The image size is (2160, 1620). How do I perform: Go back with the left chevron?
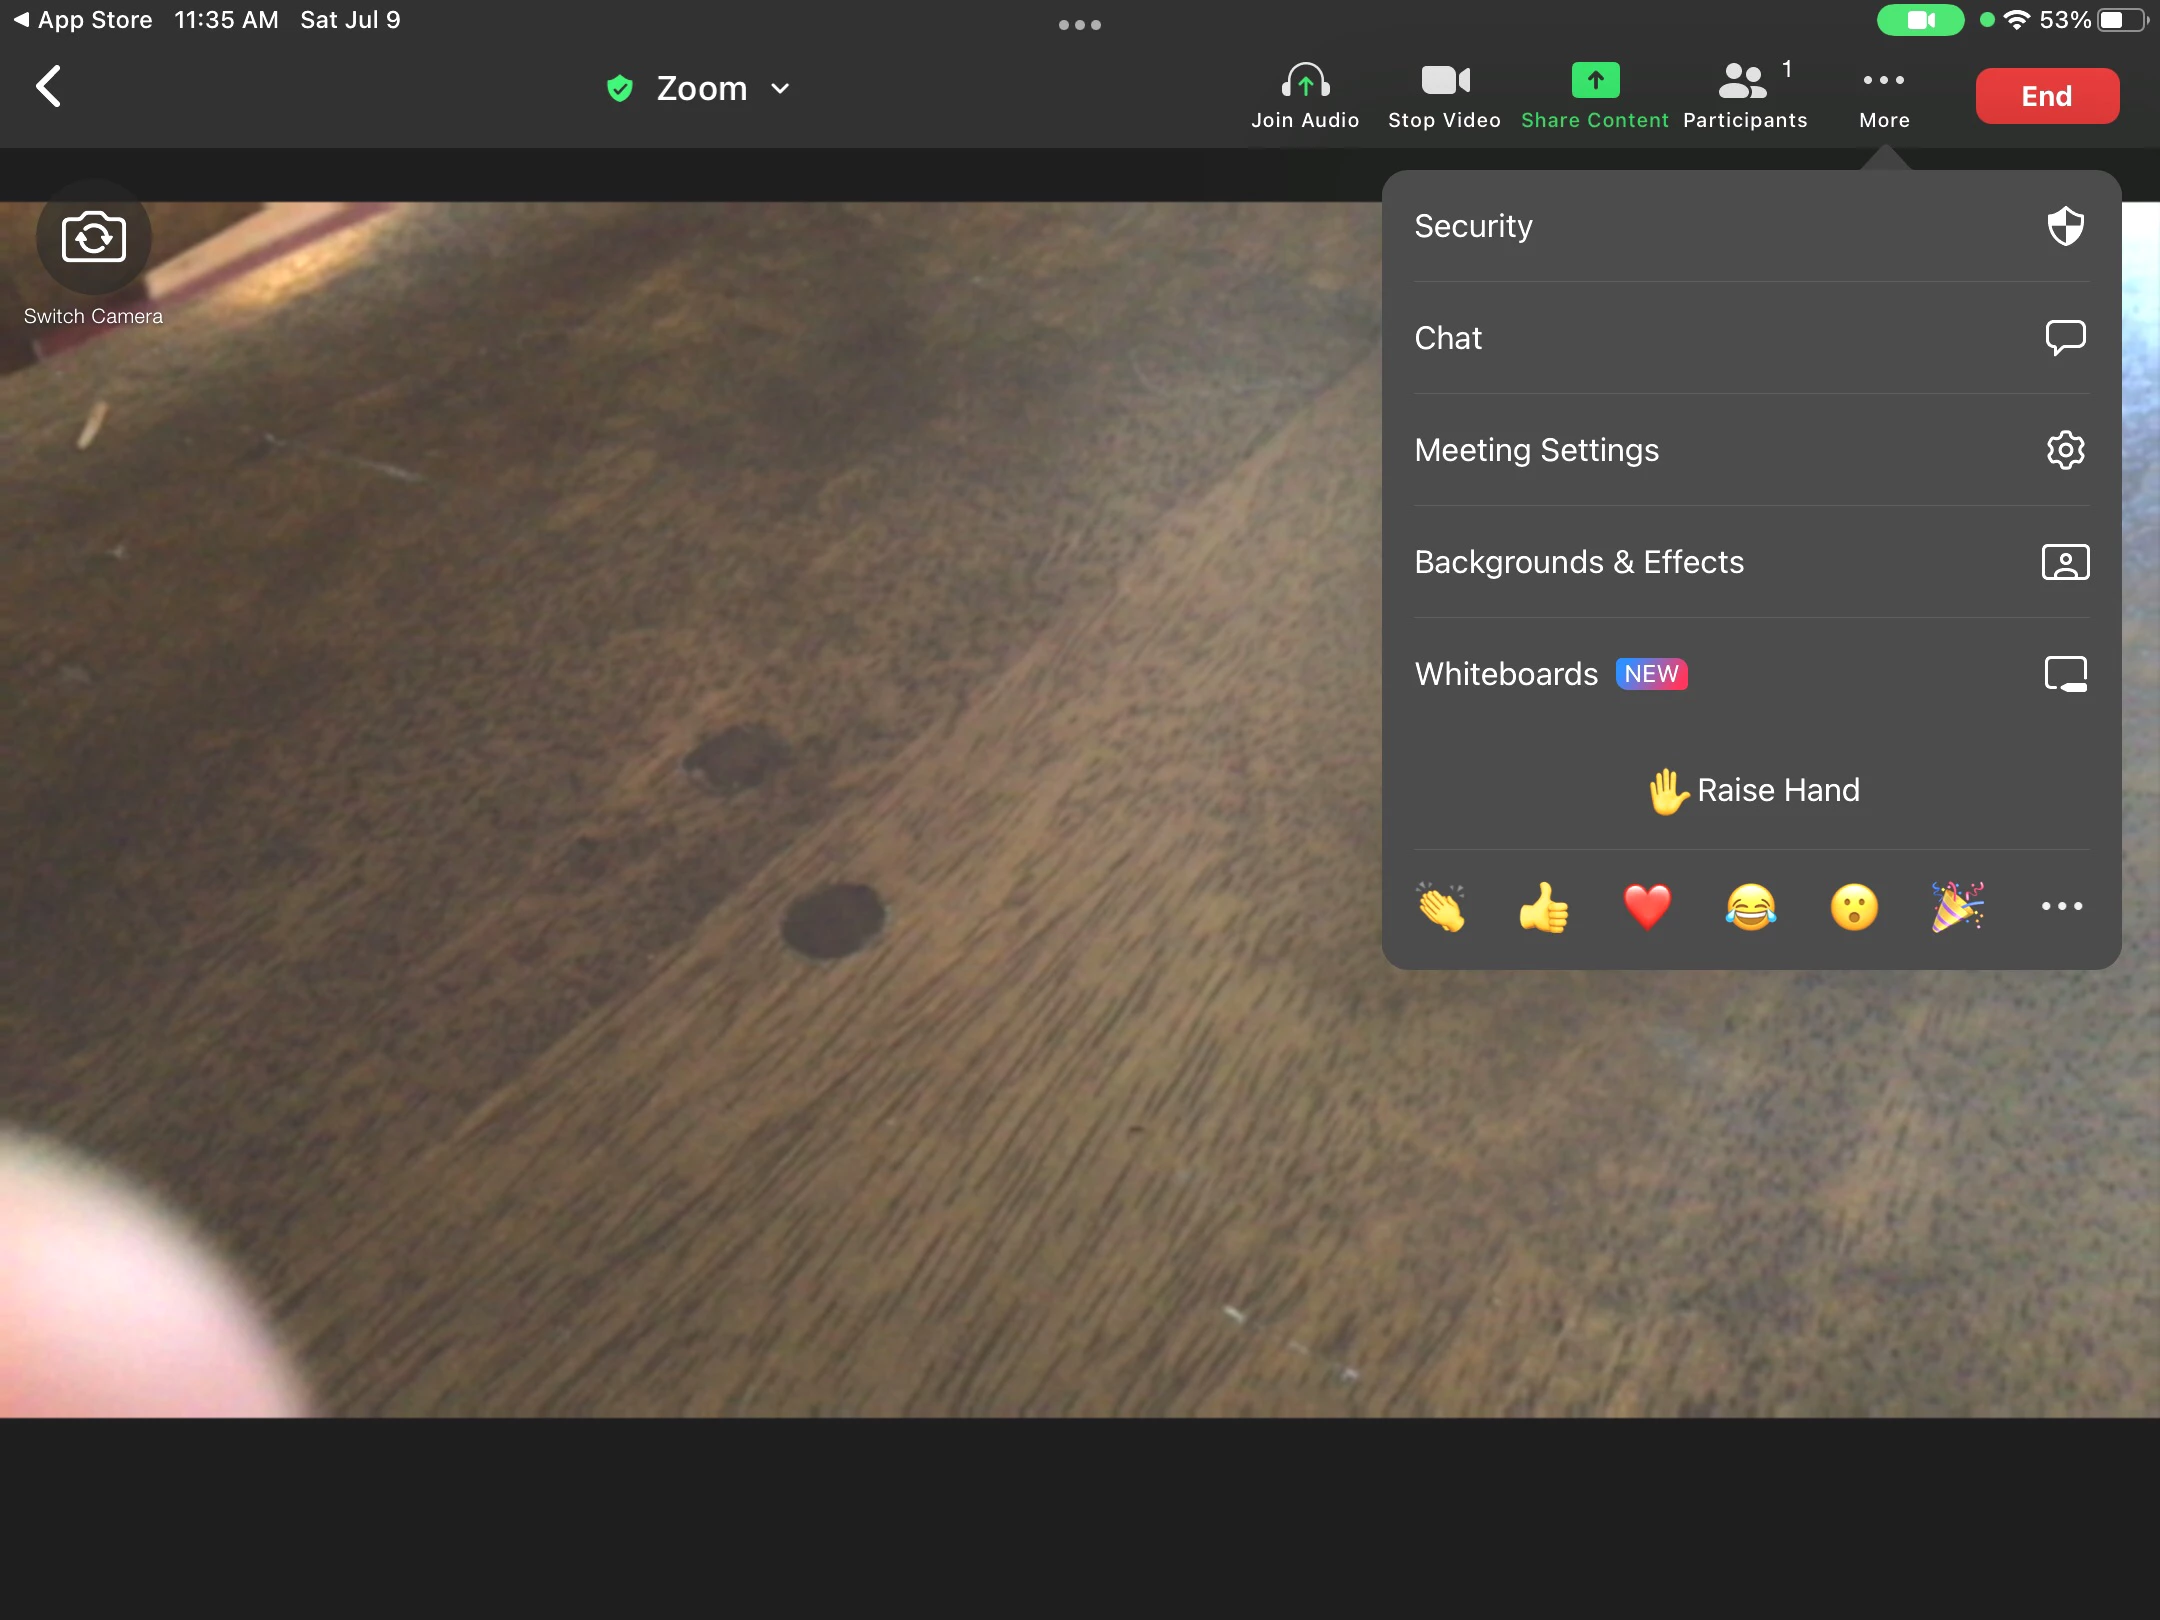click(49, 87)
